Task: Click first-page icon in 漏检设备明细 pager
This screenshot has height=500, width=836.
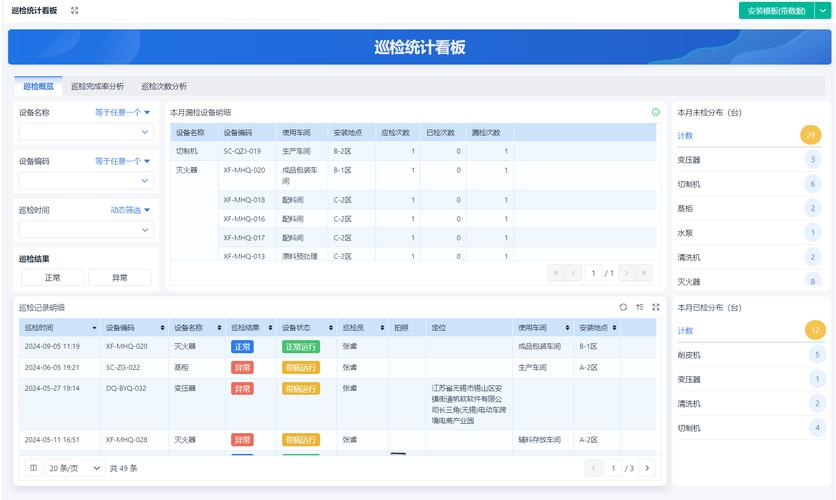Action: click(556, 273)
